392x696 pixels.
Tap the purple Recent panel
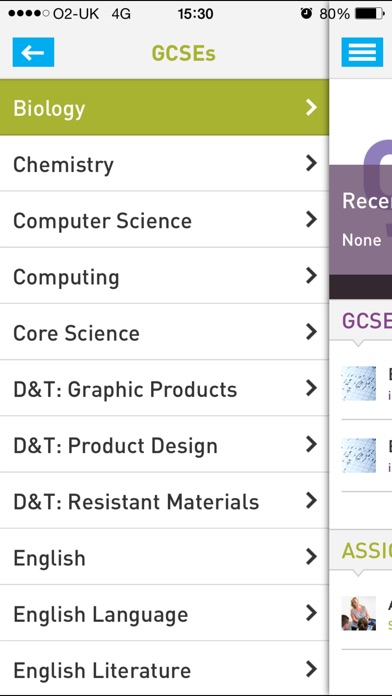(360, 220)
